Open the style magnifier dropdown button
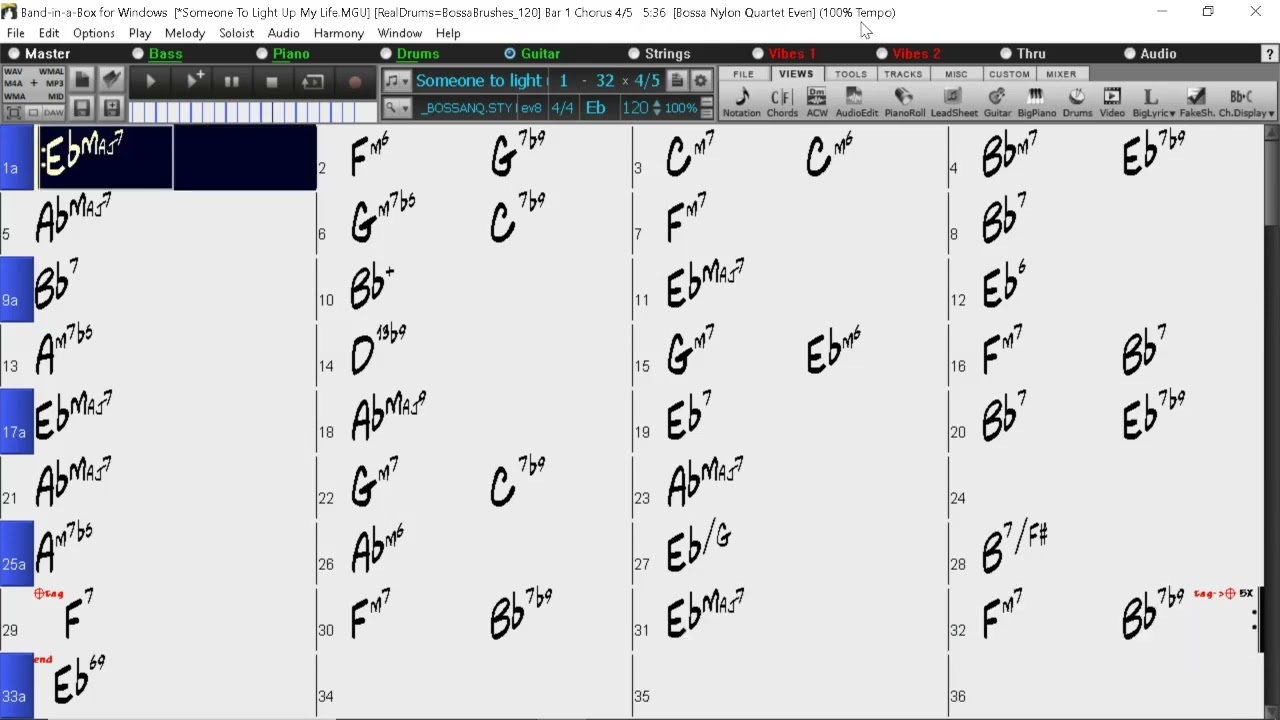1280x720 pixels. coord(397,108)
